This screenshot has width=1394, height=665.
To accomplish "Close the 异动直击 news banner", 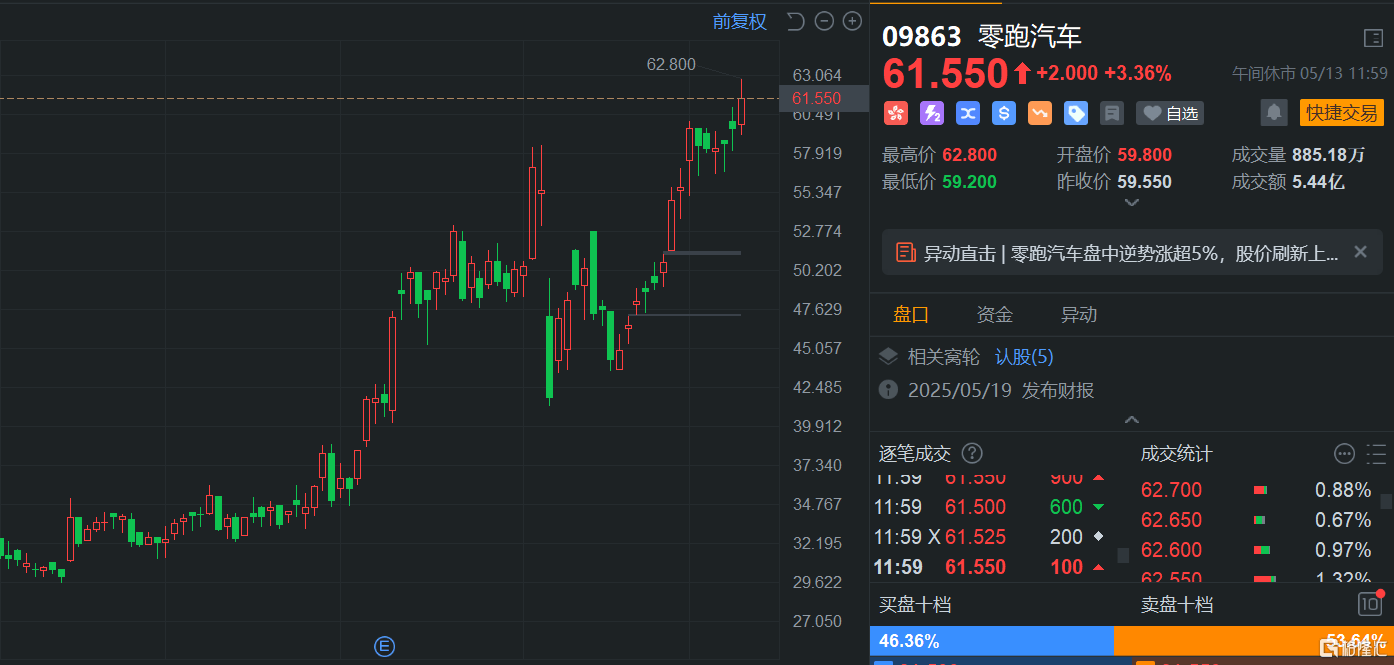I will (x=1360, y=252).
